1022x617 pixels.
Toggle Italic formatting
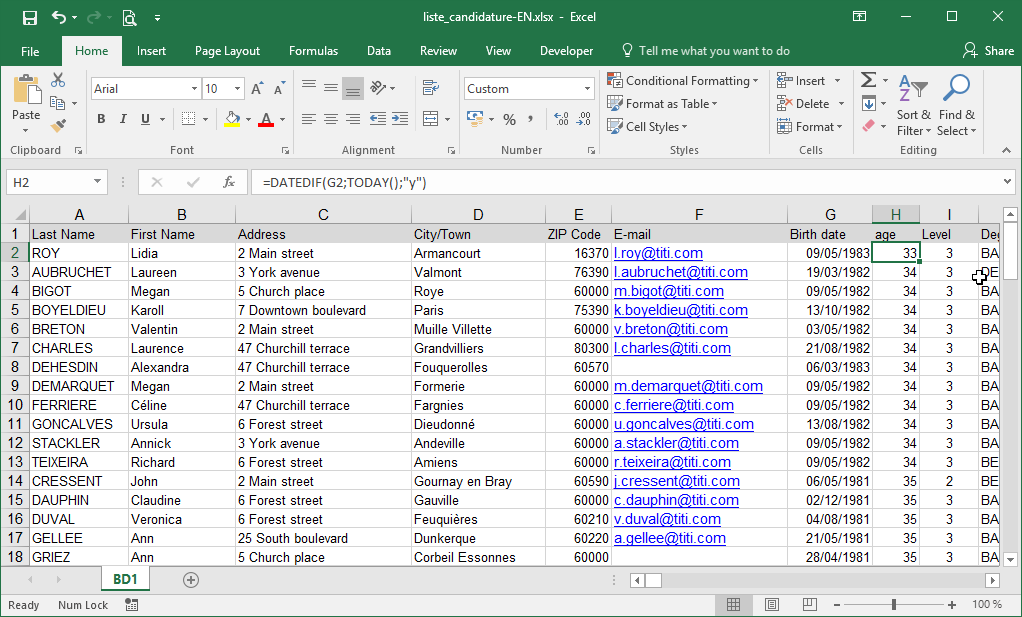124,120
